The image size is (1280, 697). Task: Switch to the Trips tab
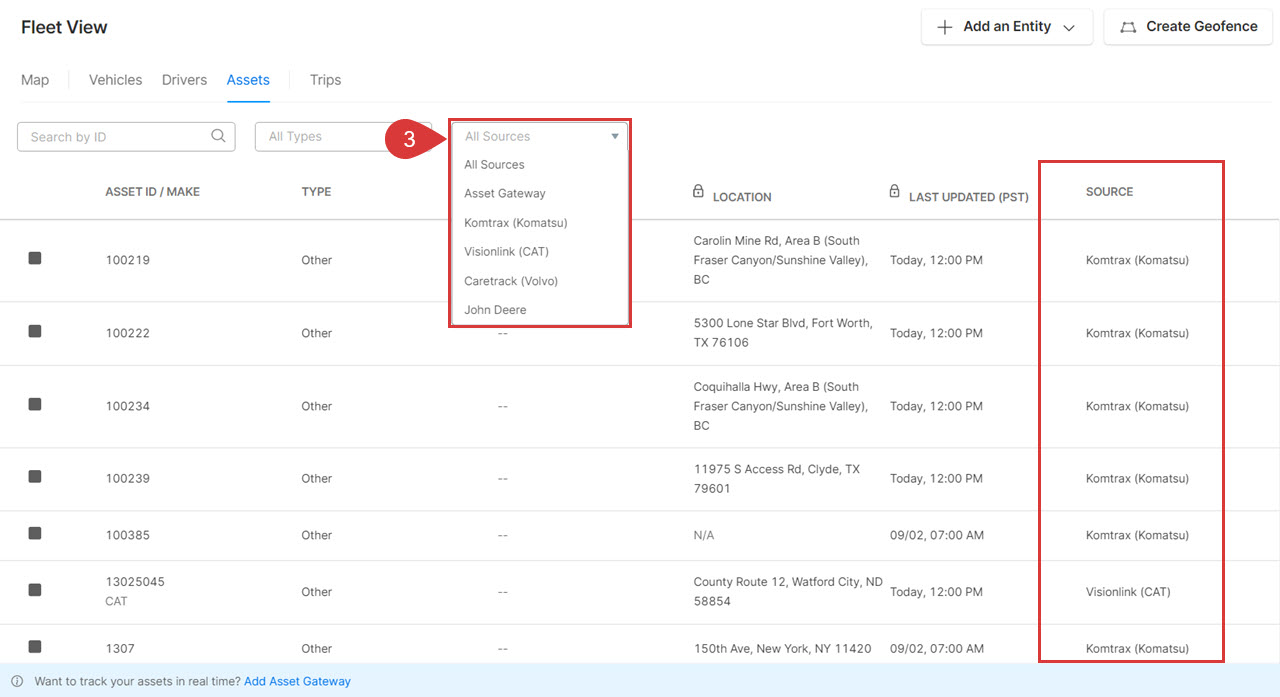[325, 80]
